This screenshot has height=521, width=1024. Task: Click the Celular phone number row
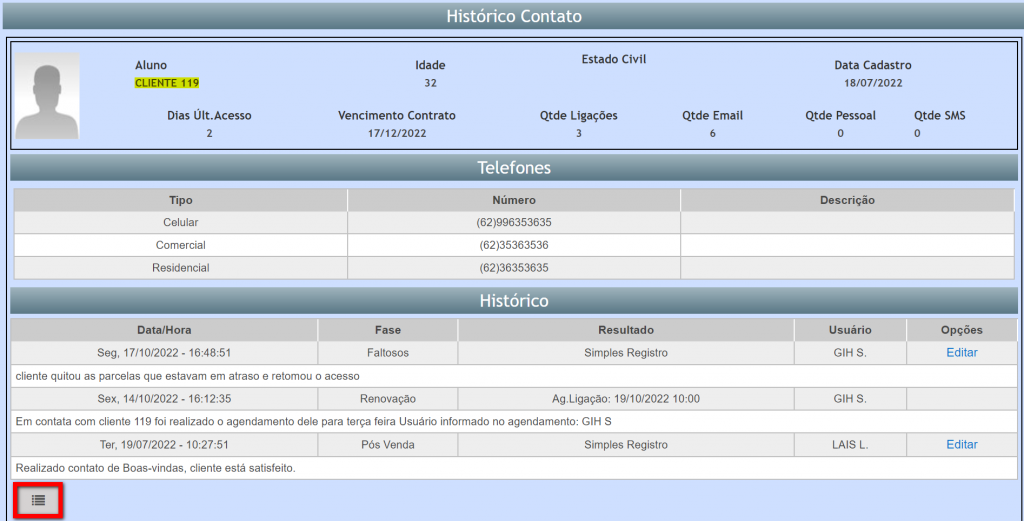(x=514, y=222)
